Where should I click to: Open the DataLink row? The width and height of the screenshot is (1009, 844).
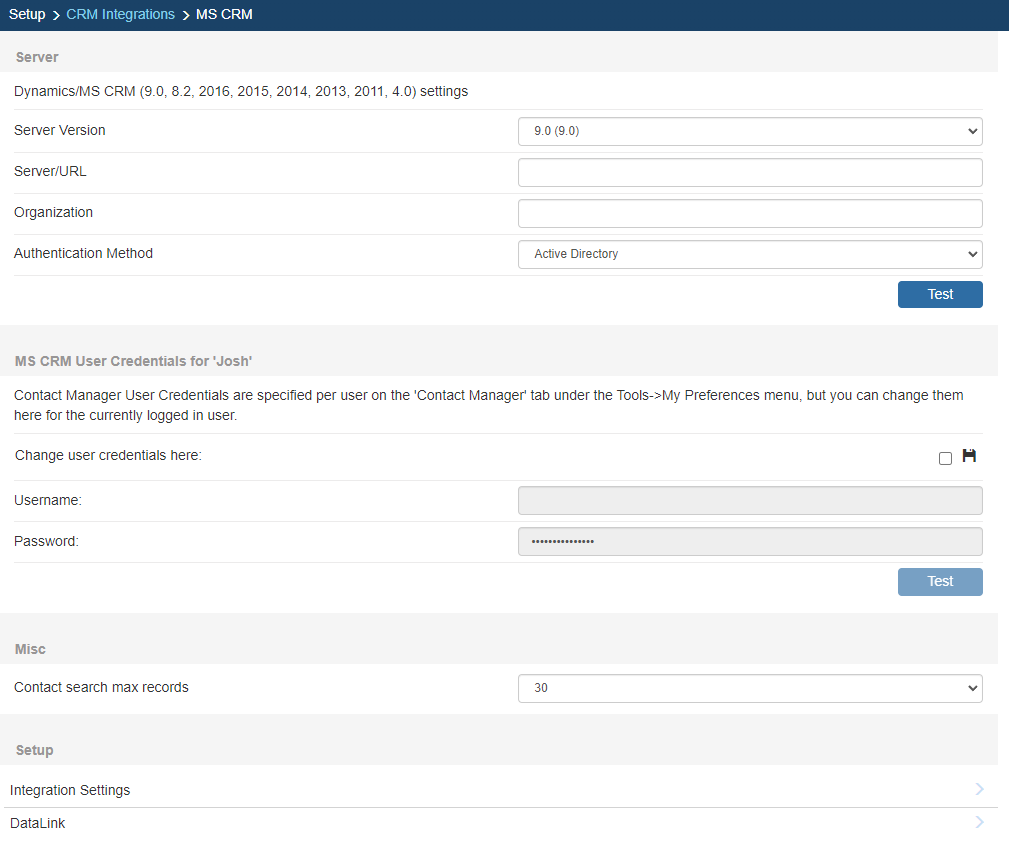(x=501, y=823)
